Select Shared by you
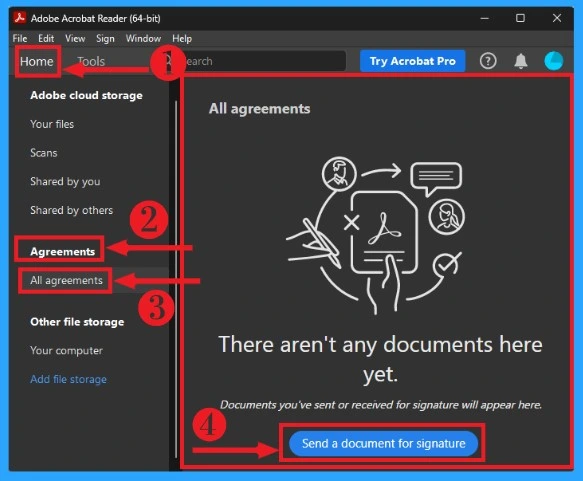Image resolution: width=583 pixels, height=481 pixels. [65, 181]
